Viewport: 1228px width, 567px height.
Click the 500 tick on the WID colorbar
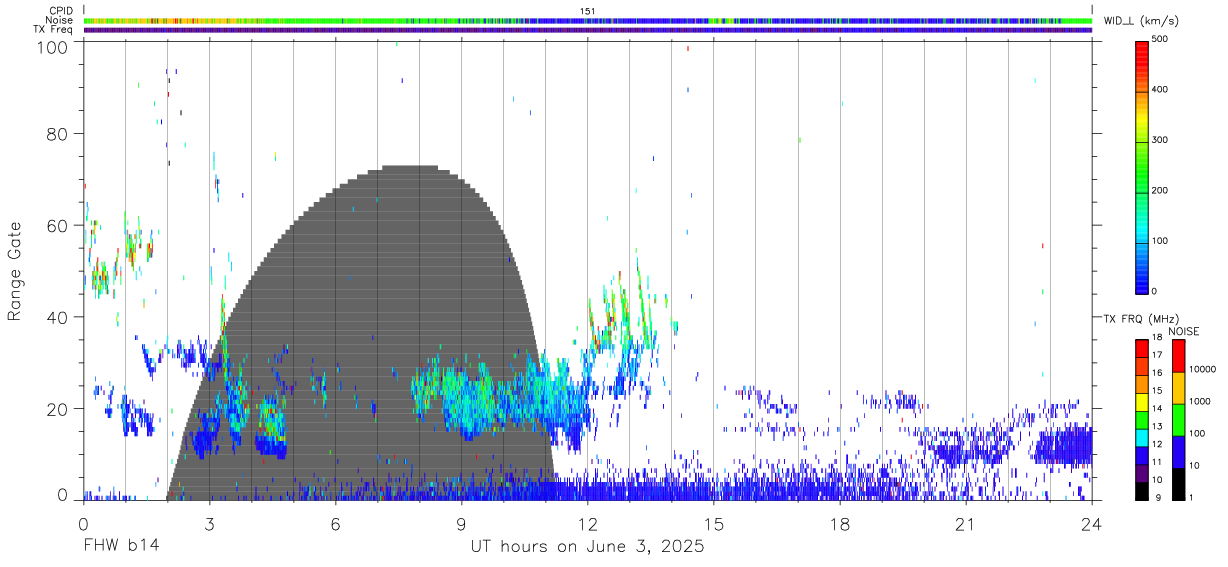click(x=1160, y=39)
